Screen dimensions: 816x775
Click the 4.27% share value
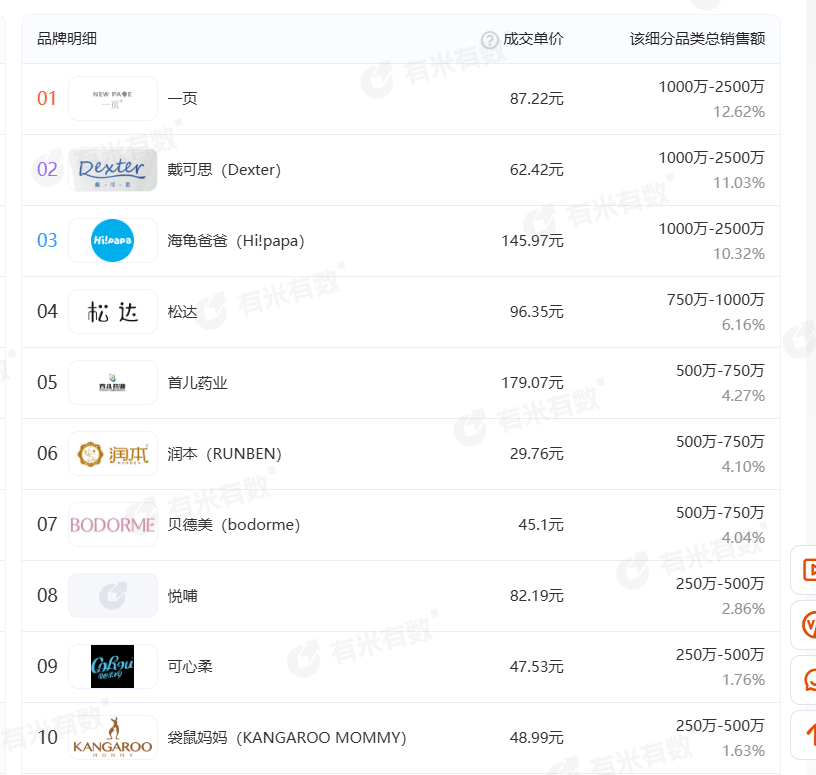(743, 396)
